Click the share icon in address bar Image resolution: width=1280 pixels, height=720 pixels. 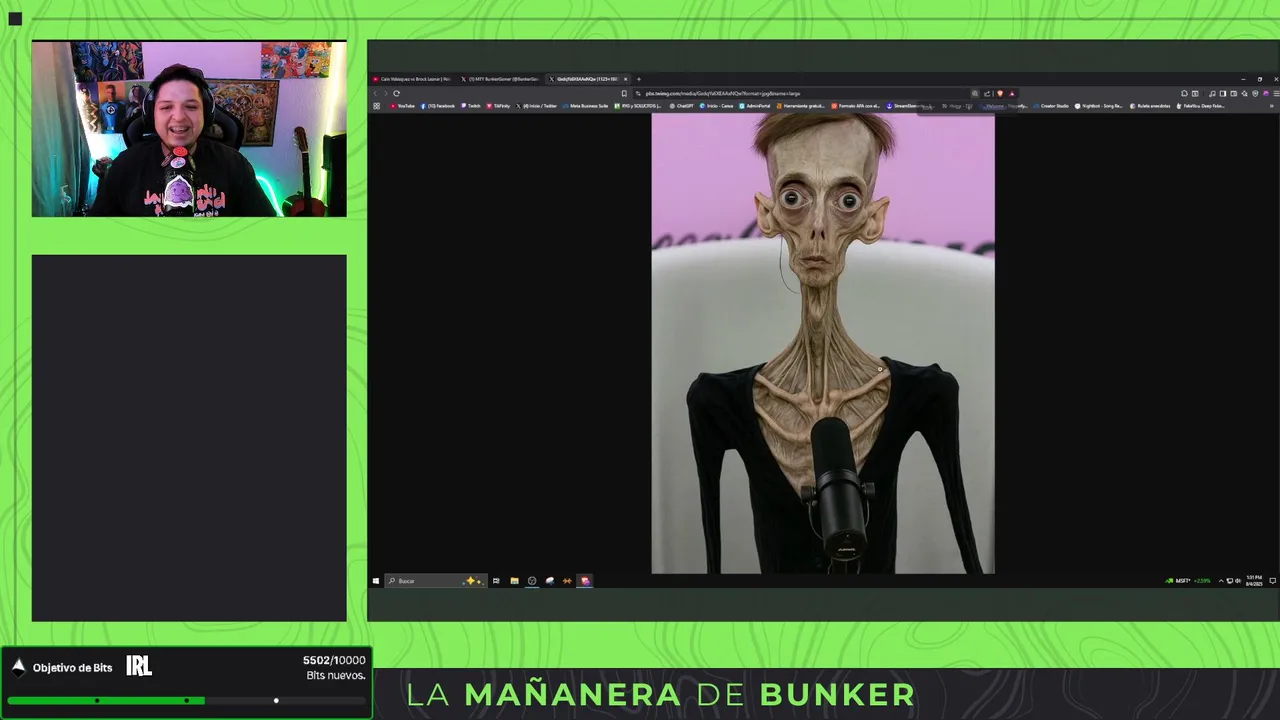pos(987,93)
